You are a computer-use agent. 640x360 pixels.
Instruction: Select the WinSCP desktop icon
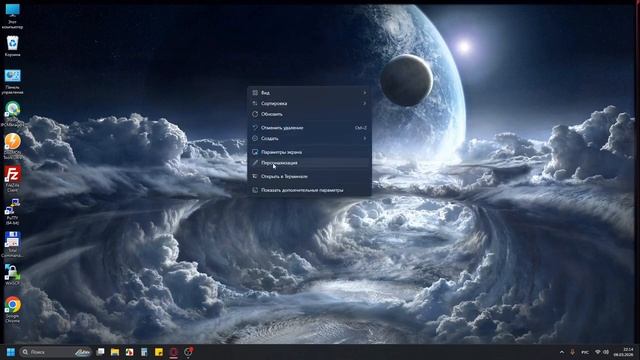[12, 274]
